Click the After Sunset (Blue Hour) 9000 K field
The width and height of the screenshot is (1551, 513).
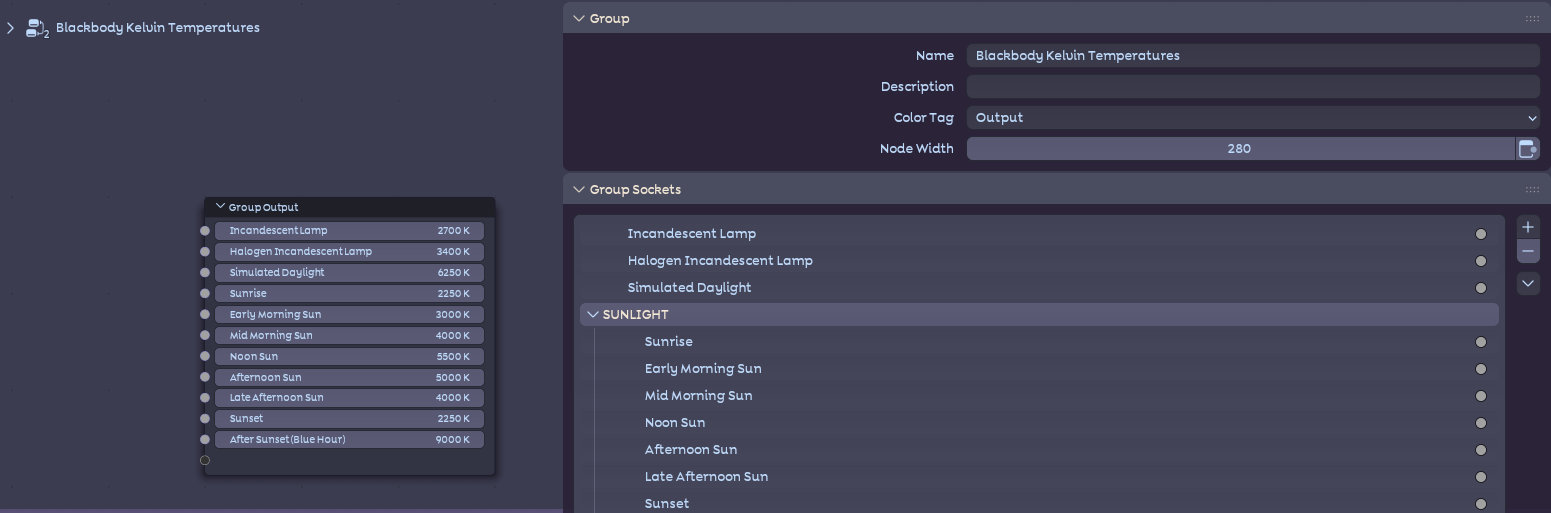pyautogui.click(x=349, y=440)
